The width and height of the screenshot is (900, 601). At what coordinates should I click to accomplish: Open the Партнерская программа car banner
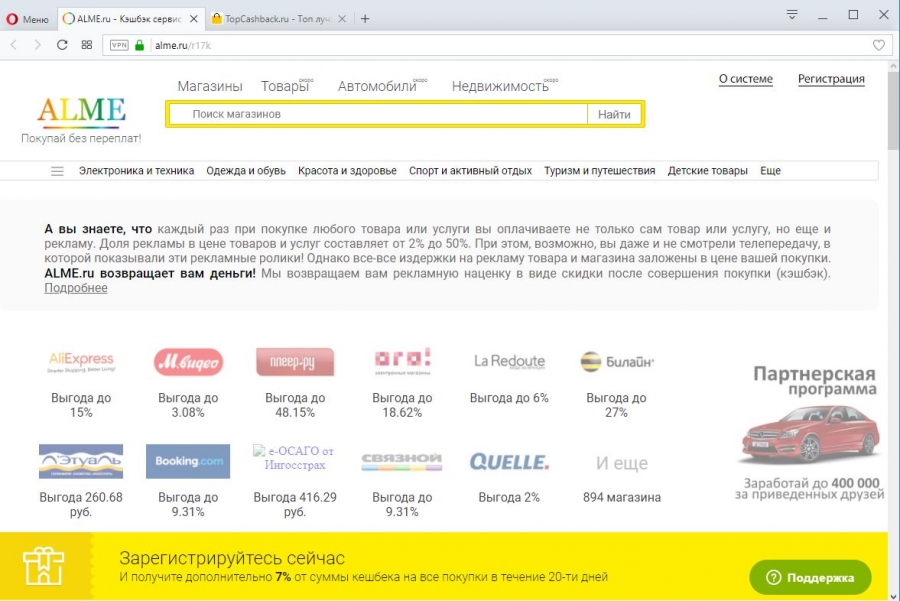[810, 432]
